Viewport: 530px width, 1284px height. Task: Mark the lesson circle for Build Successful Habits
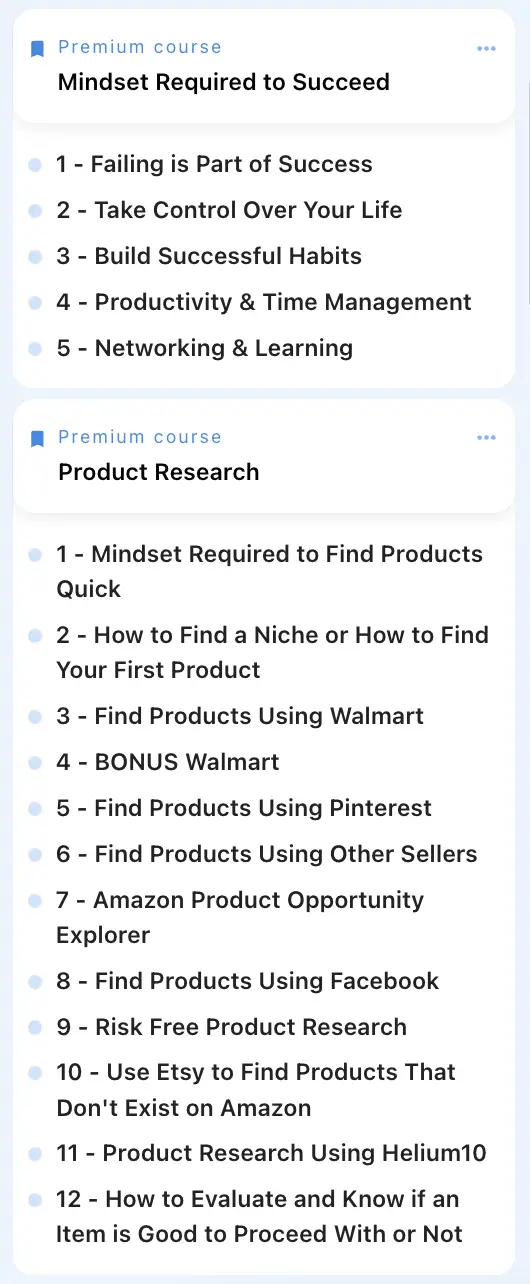(36, 257)
